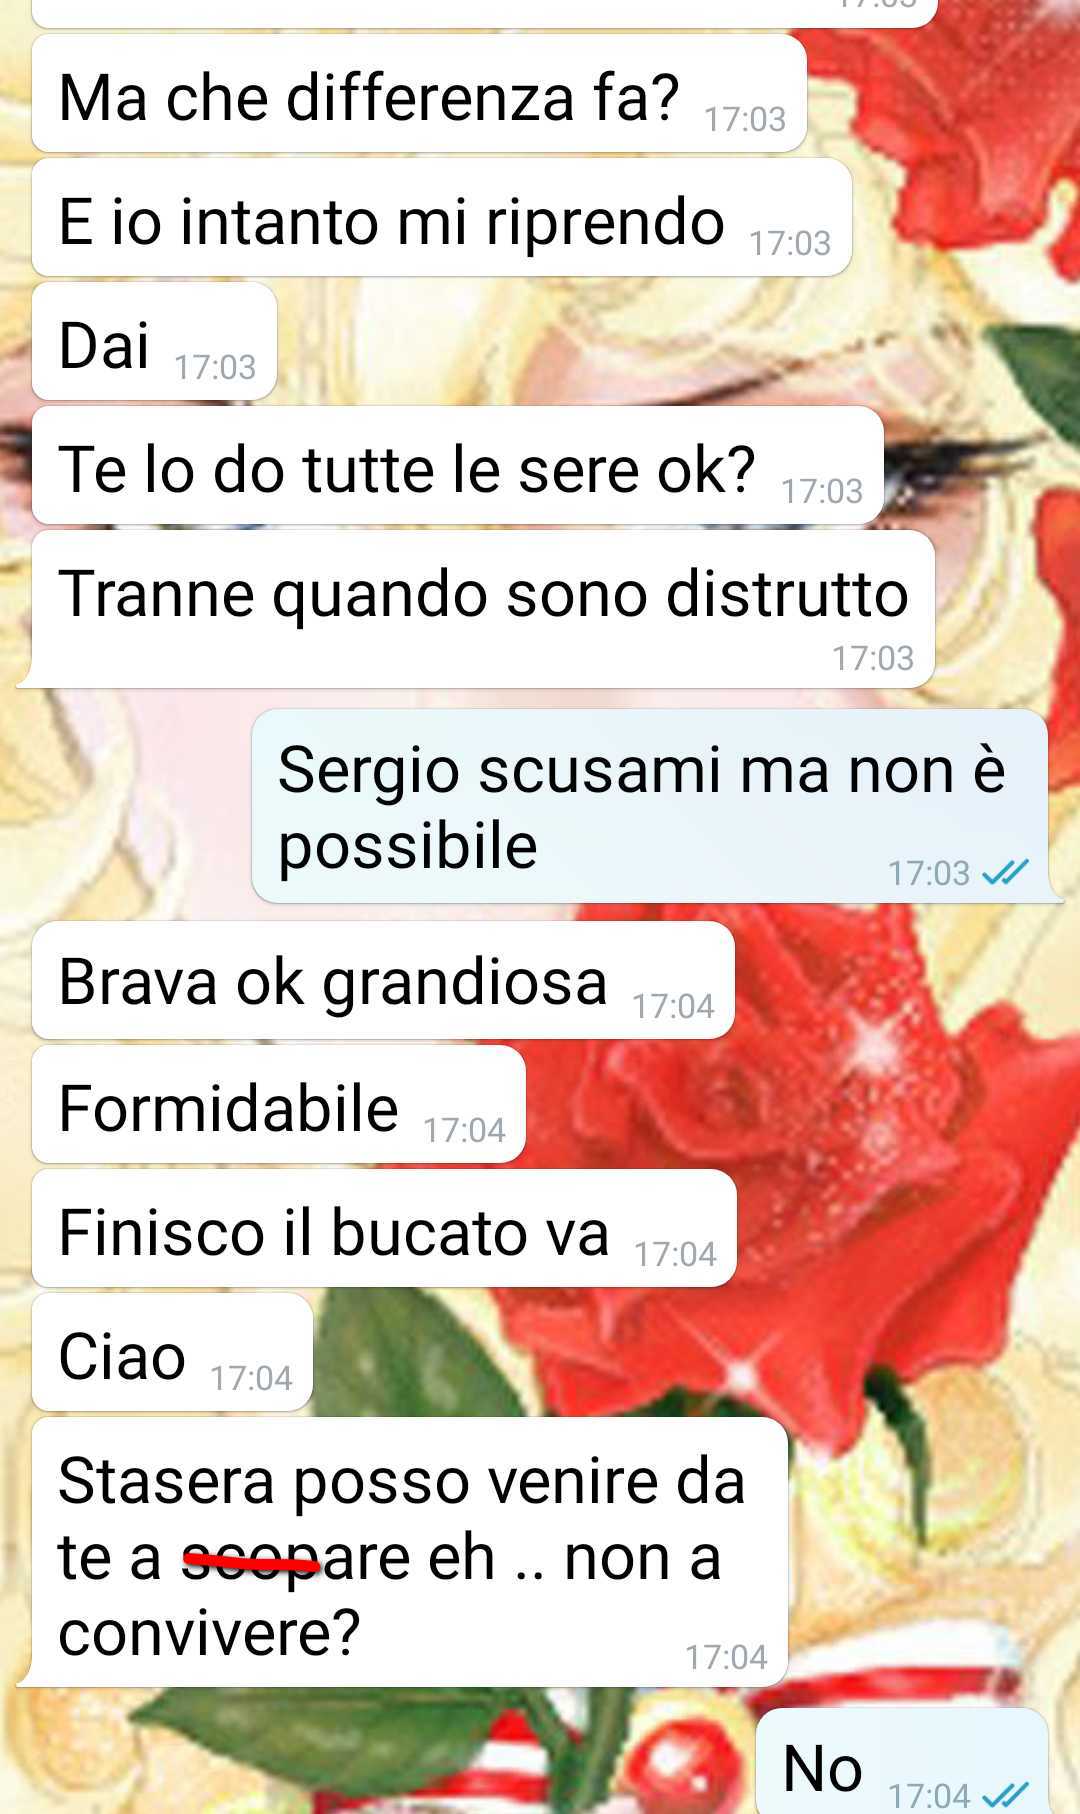Image resolution: width=1080 pixels, height=1814 pixels.
Task: Tap the blue read-receipt ticks on 'non è possibile'
Action: (x=1005, y=873)
